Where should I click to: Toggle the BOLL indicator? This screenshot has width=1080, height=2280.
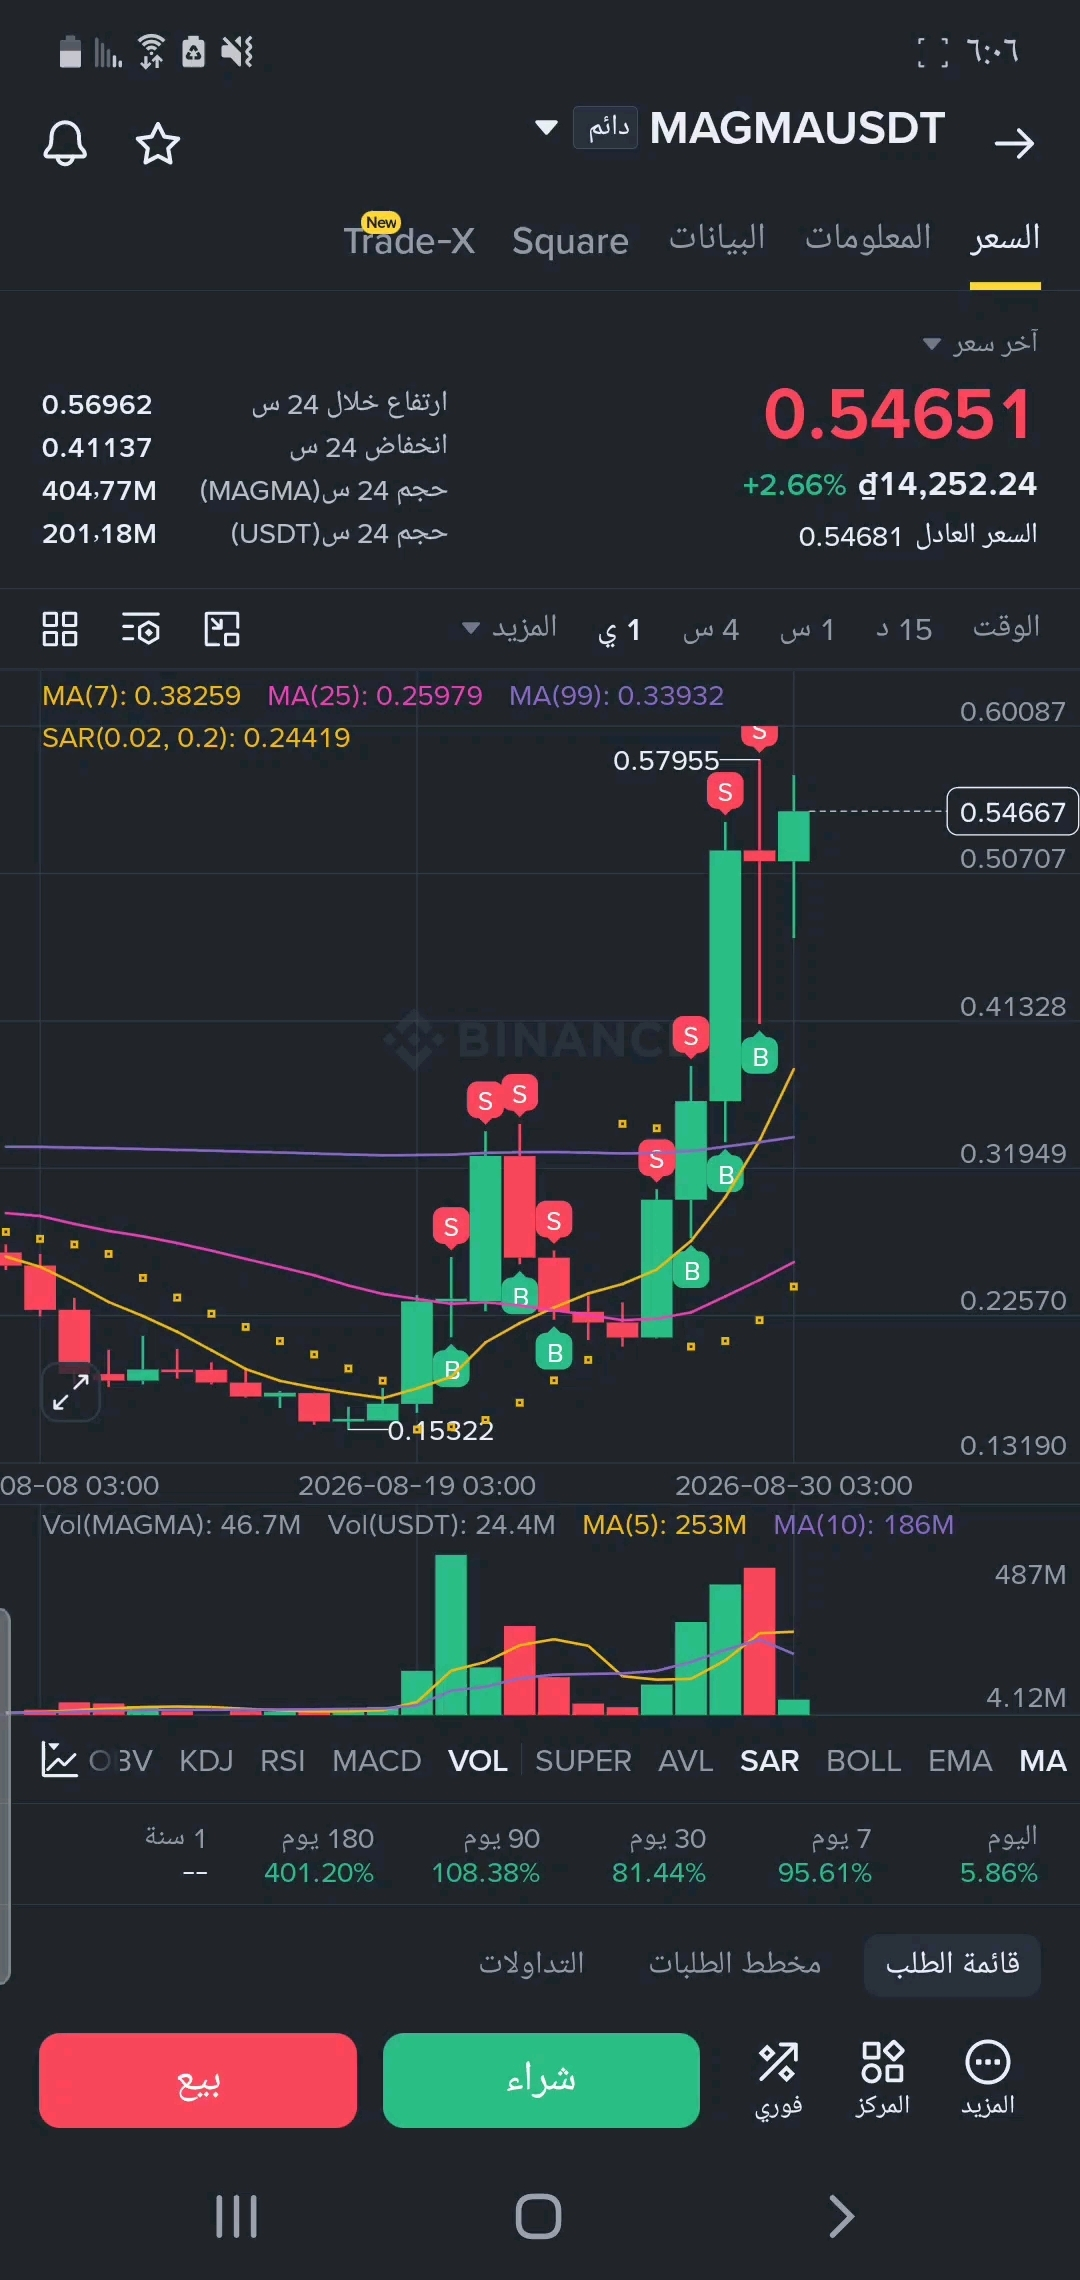point(864,1761)
